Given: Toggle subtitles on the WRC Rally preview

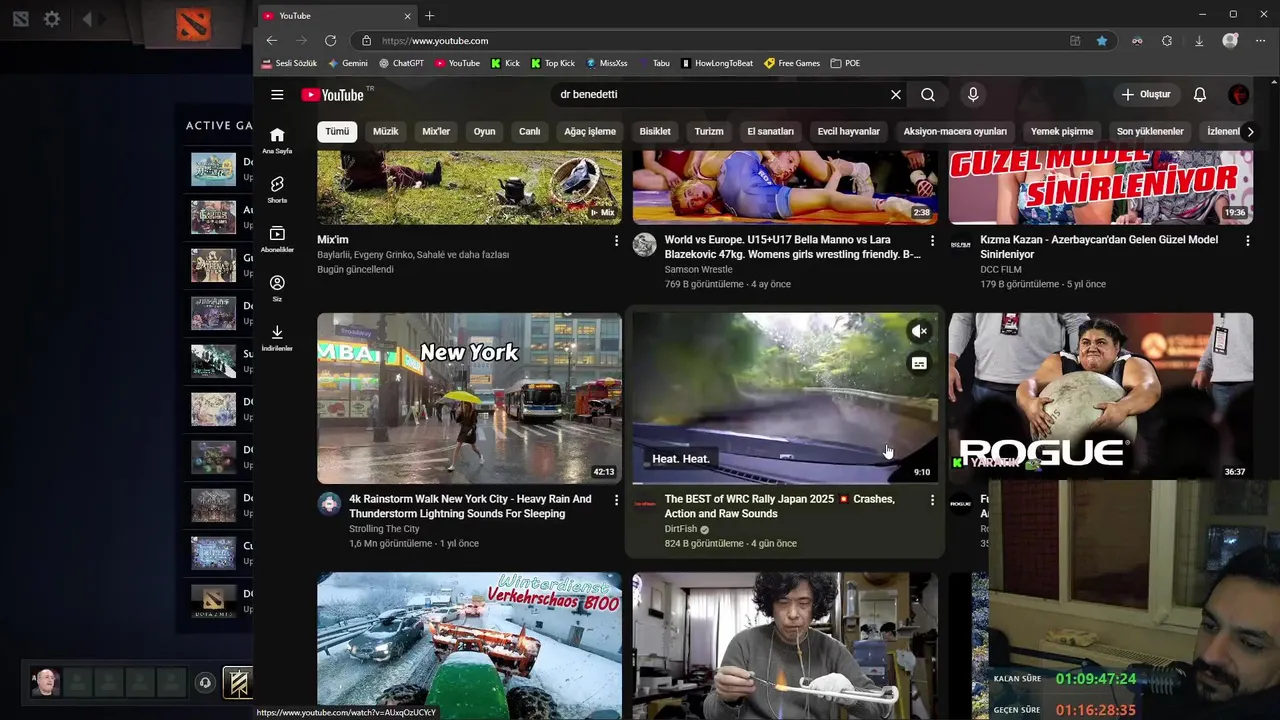Looking at the screenshot, I should [919, 364].
